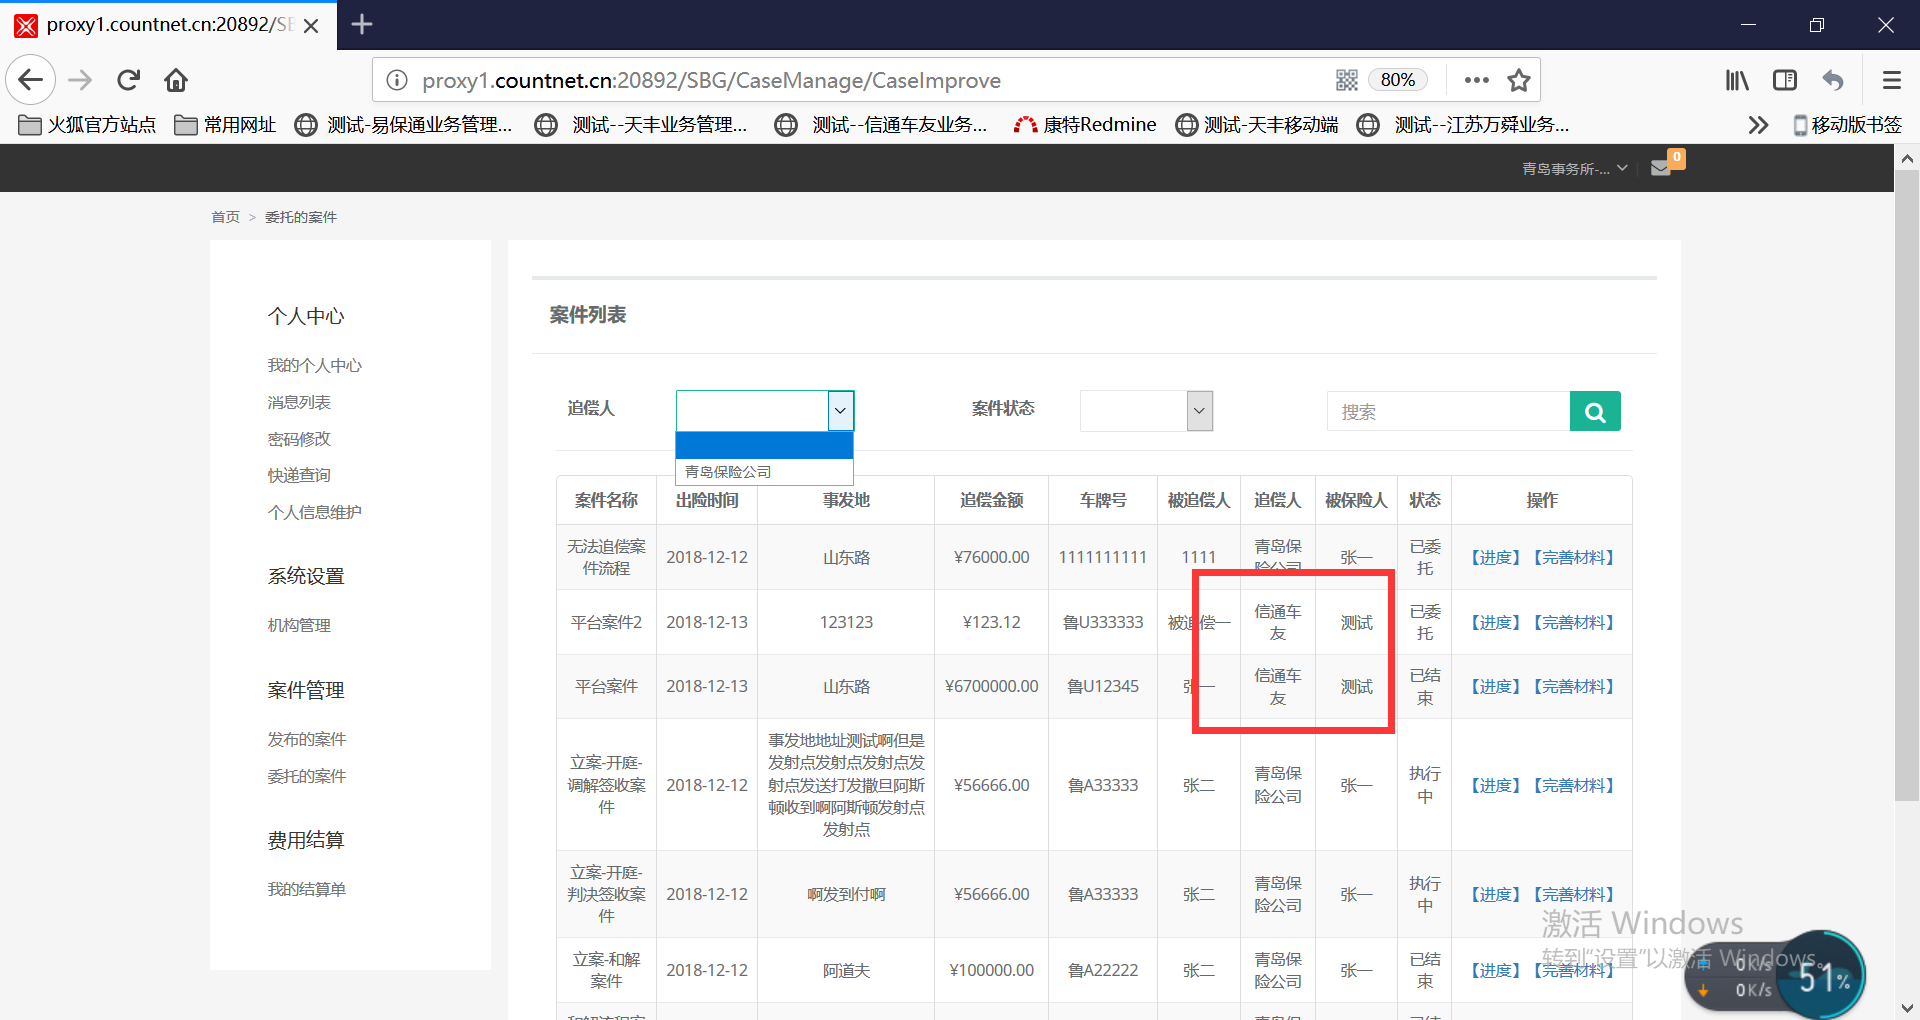
Task: Open page actions three-dot menu
Action: 1476,80
